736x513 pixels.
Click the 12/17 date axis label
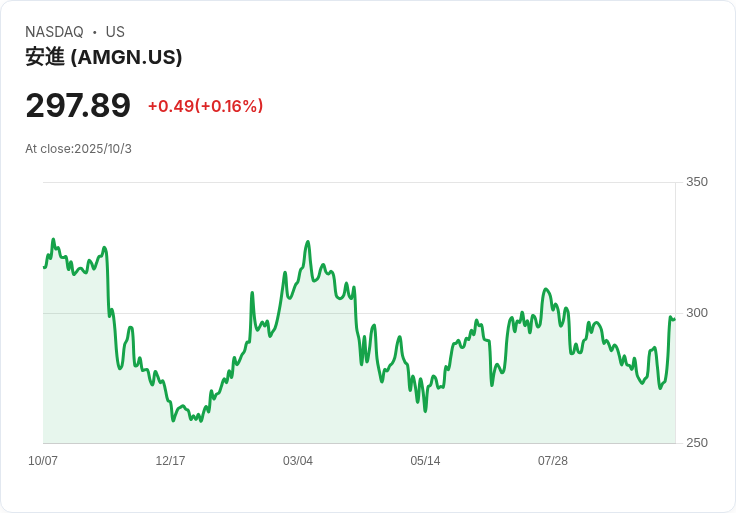point(170,460)
